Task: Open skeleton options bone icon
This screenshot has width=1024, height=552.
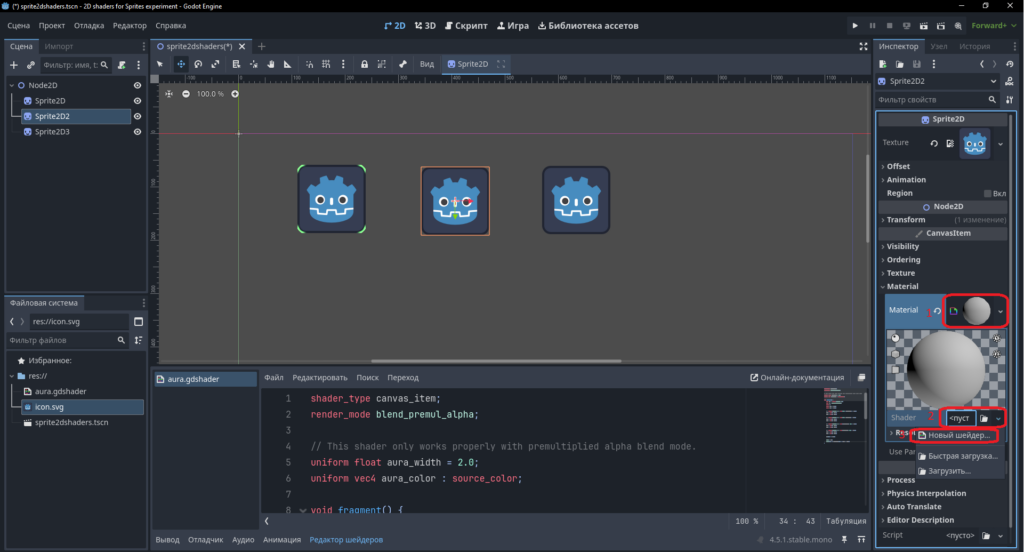Action: (x=403, y=64)
